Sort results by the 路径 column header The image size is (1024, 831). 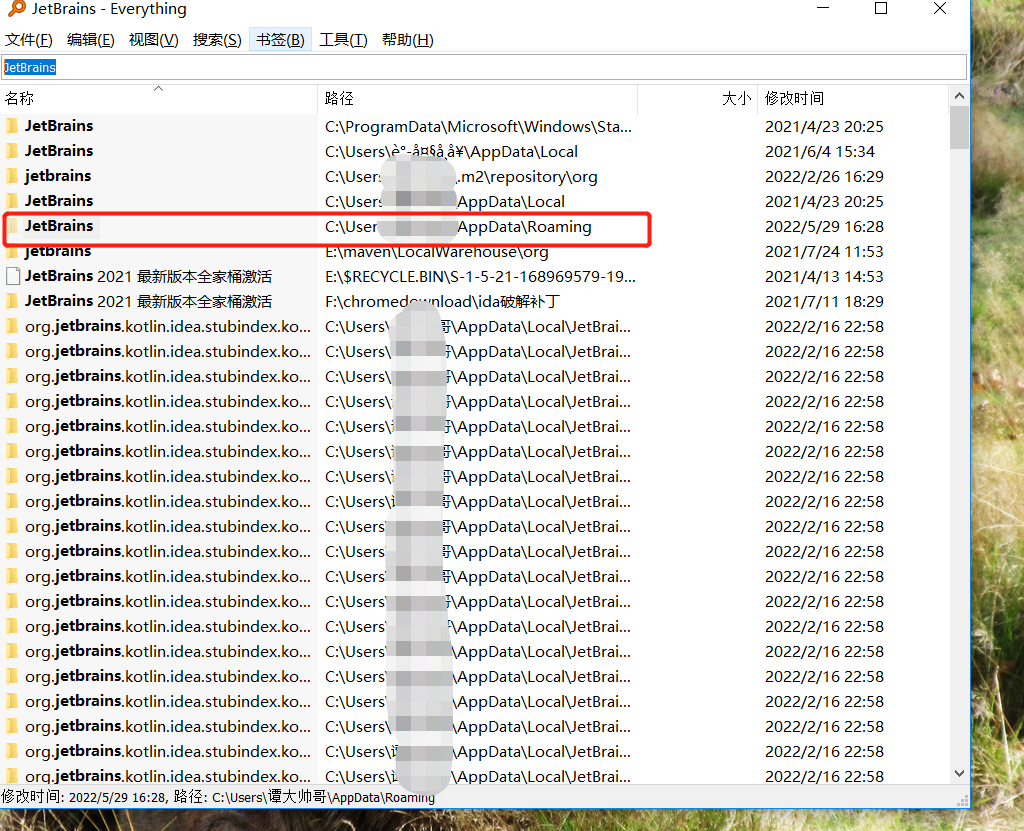point(477,99)
